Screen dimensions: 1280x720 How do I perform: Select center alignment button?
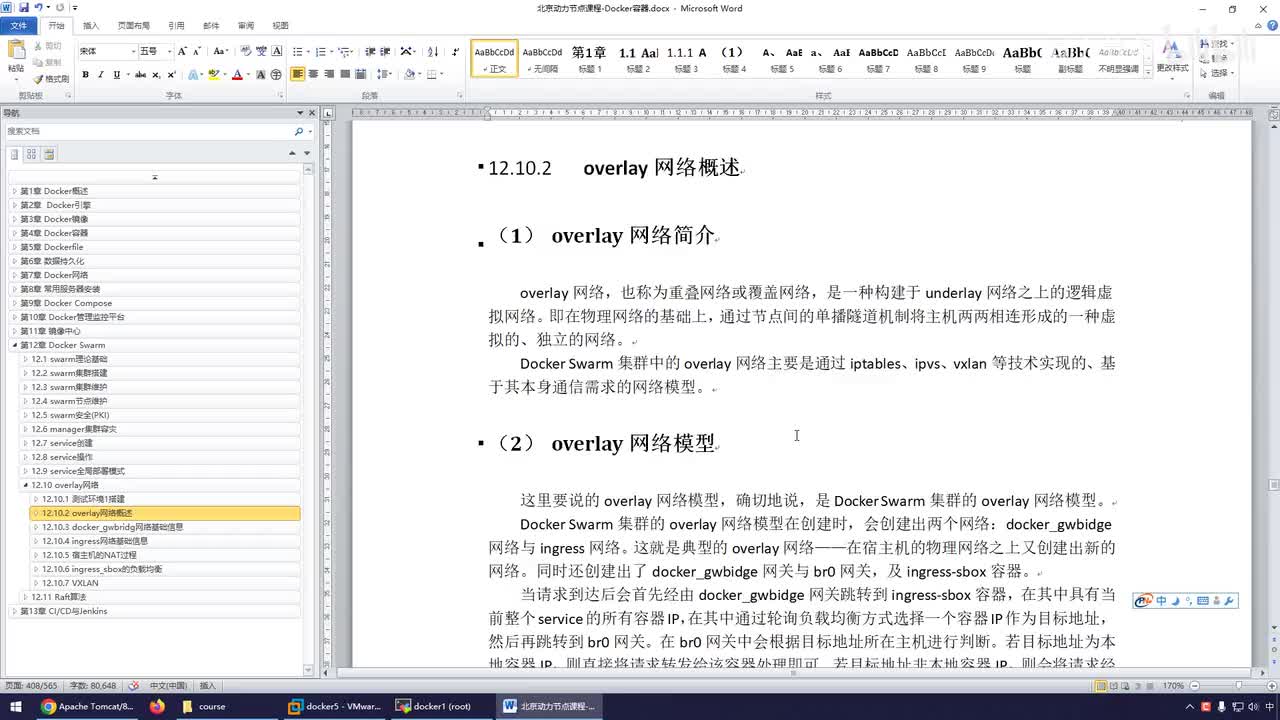click(x=314, y=74)
